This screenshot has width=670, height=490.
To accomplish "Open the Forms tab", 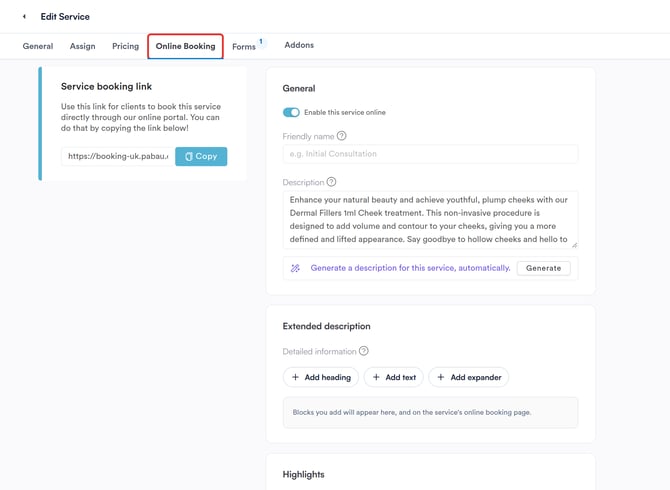I will (x=244, y=47).
